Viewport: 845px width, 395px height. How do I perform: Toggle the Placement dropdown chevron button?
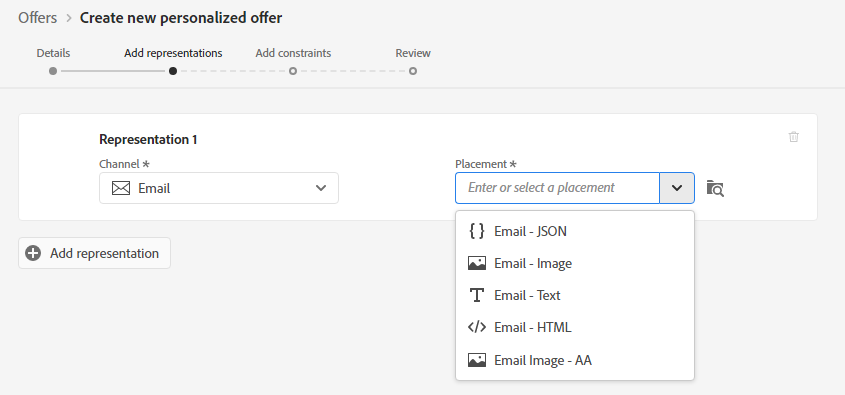[x=677, y=188]
